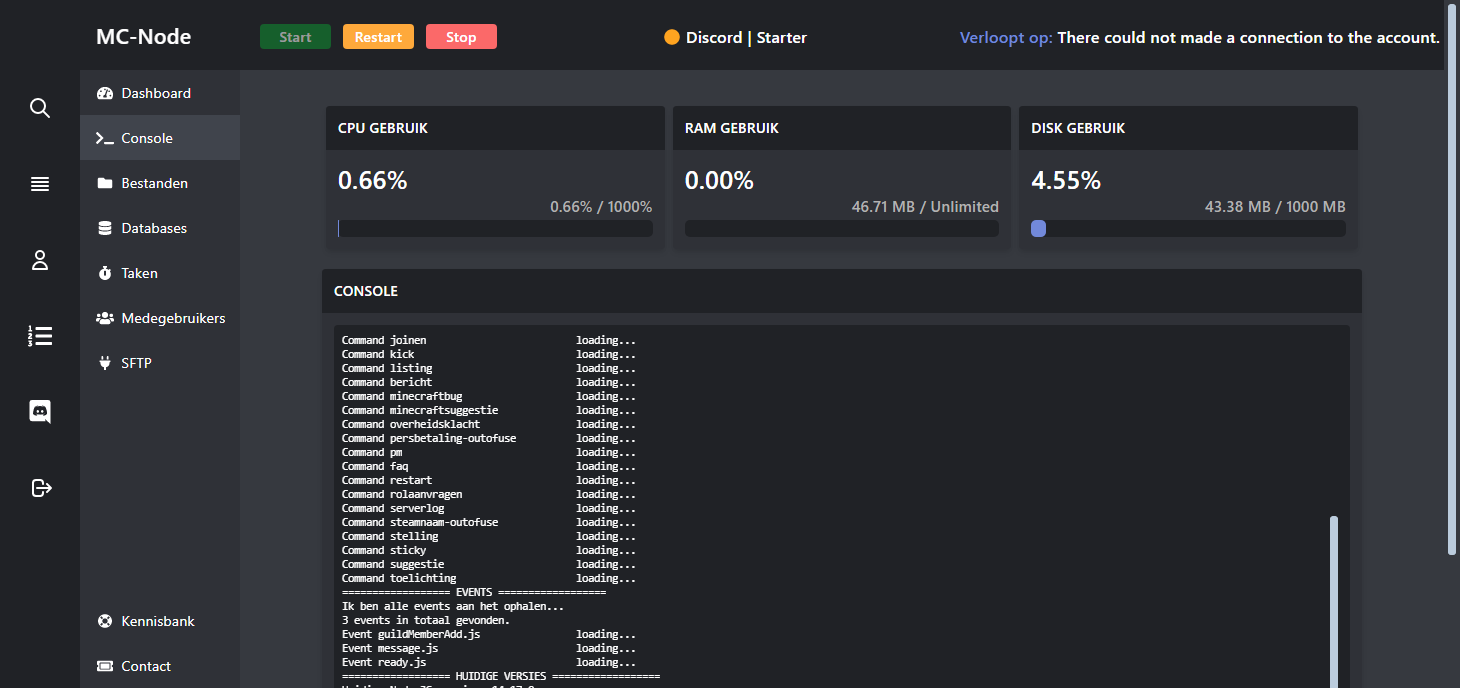The width and height of the screenshot is (1460, 688).
Task: Go to the Databases section
Action: [154, 228]
